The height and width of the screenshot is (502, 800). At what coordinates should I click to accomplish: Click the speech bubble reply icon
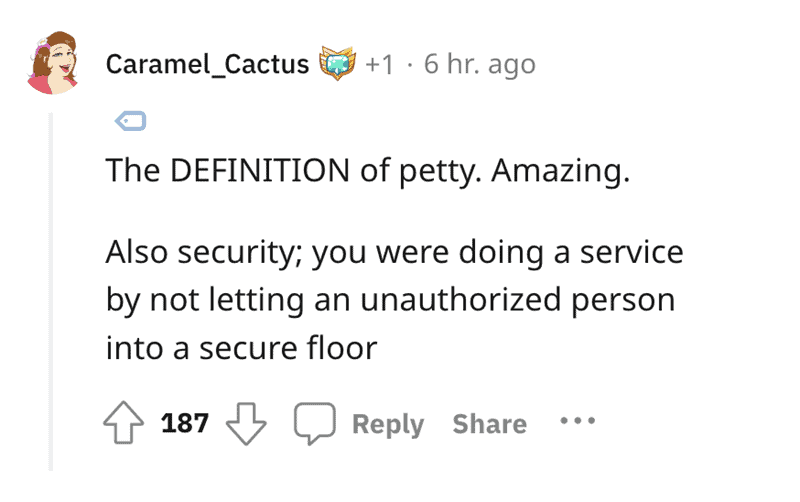coord(315,423)
